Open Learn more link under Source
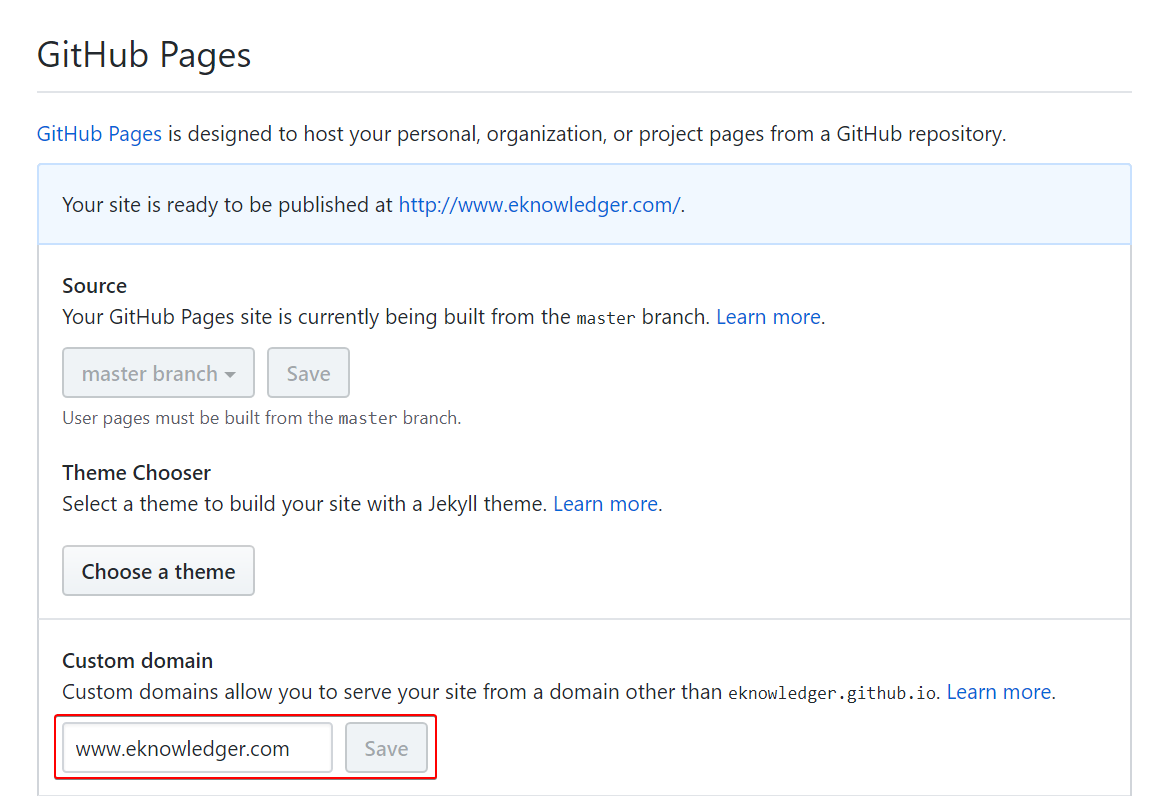Image resolution: width=1154 pixels, height=796 pixels. (768, 317)
